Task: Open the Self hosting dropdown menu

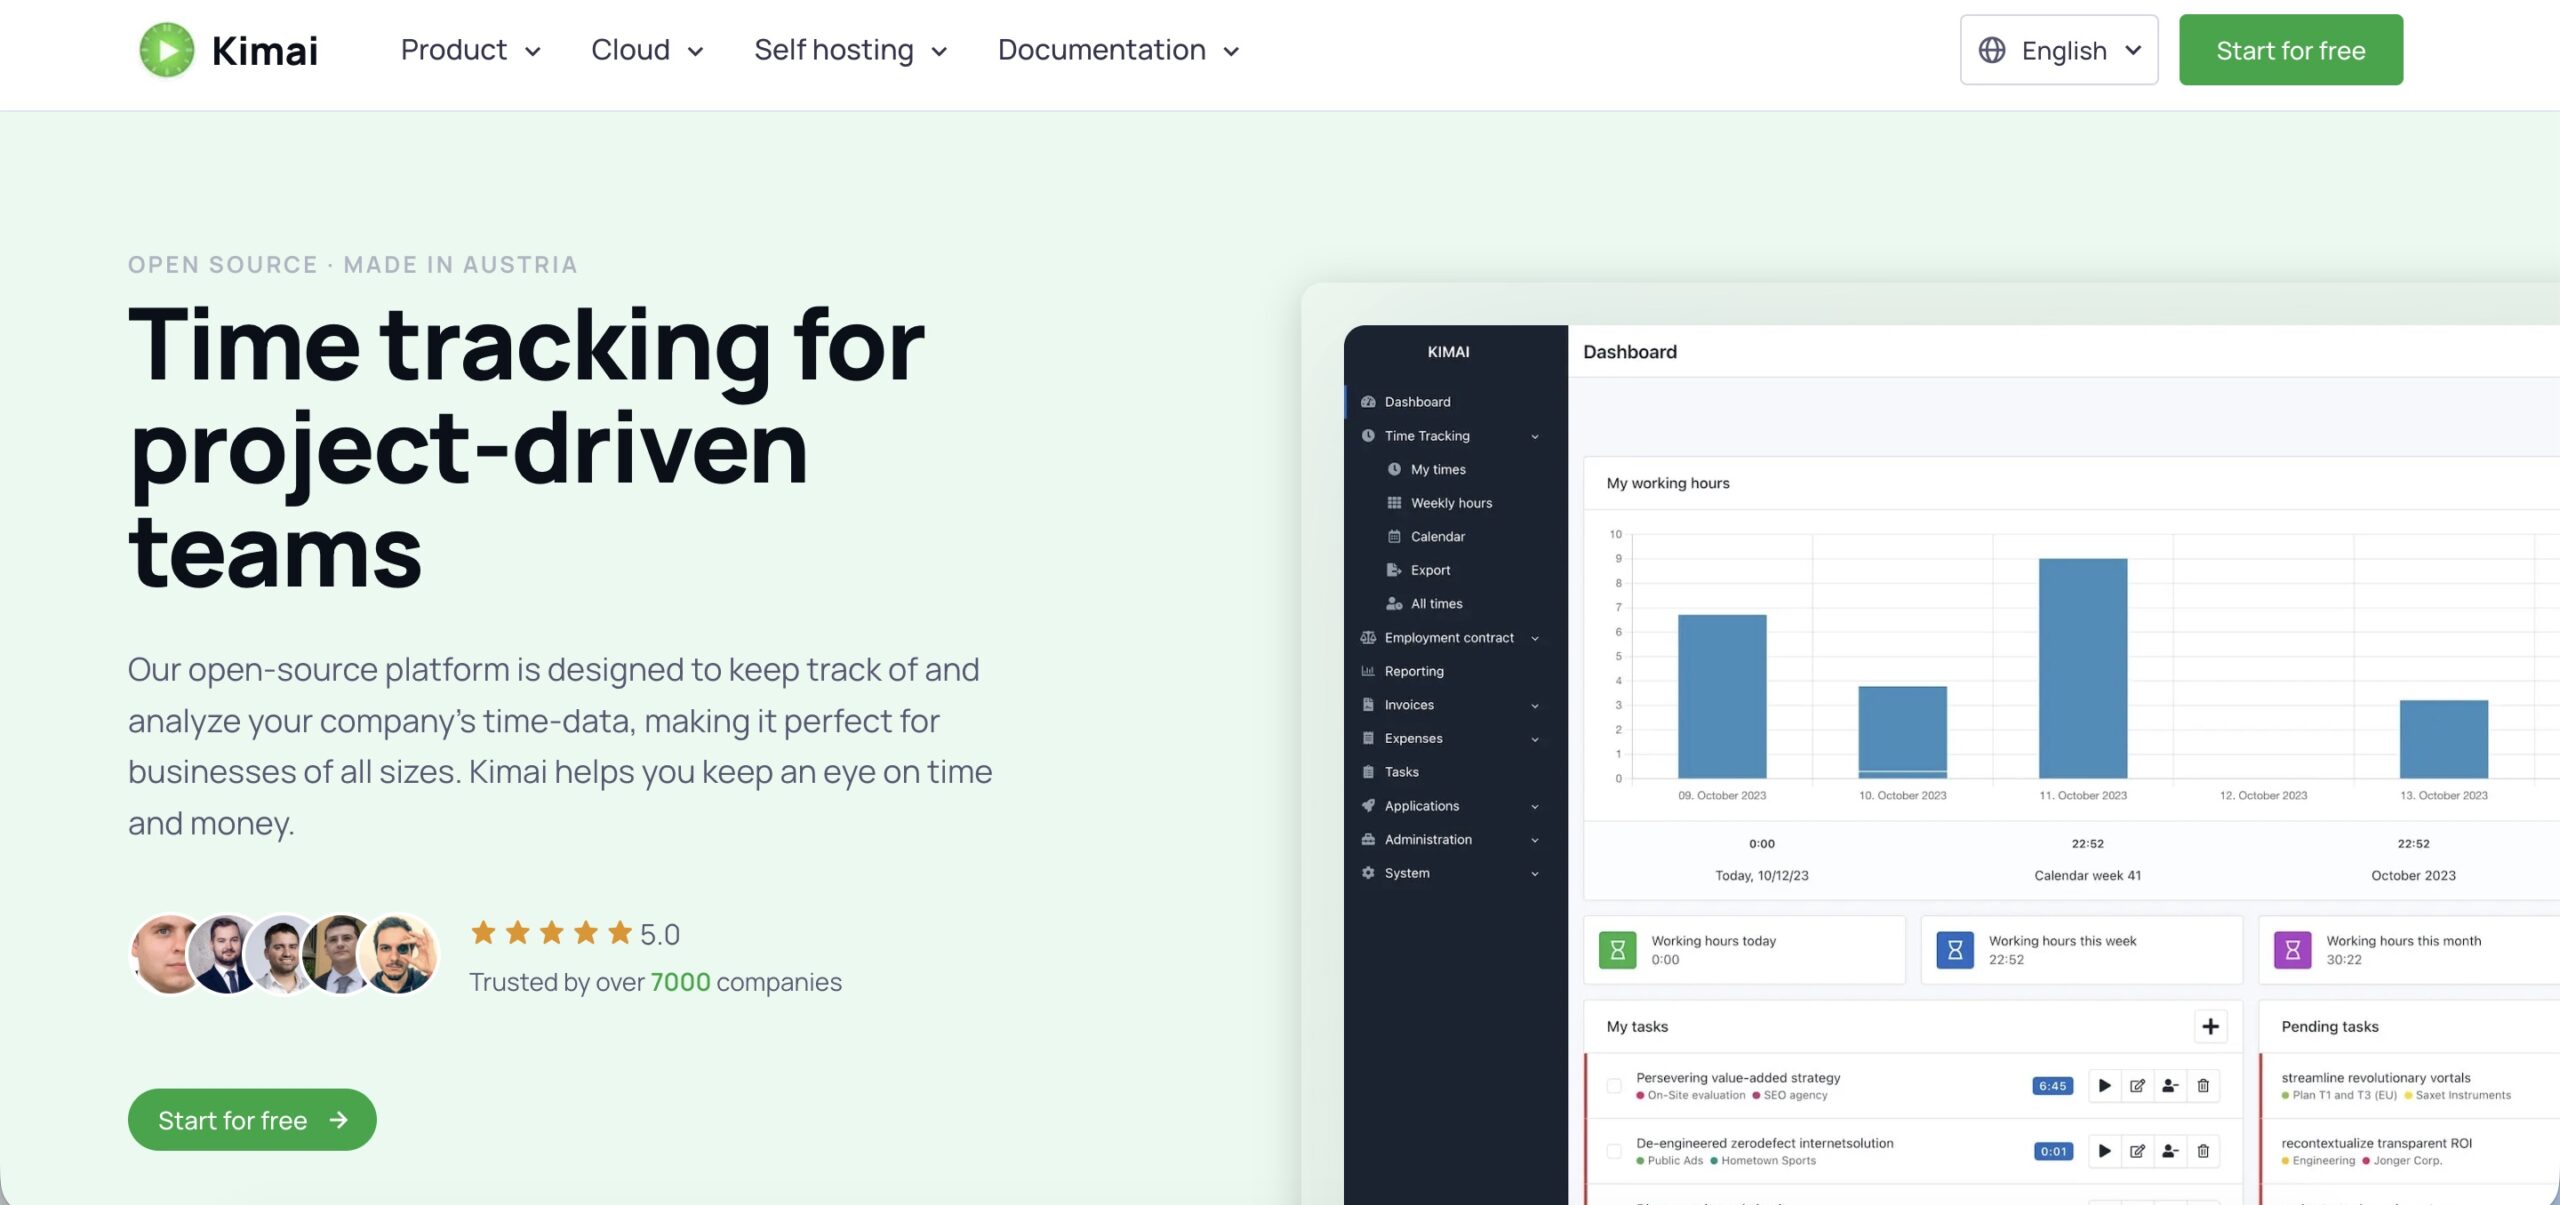Action: coord(851,50)
